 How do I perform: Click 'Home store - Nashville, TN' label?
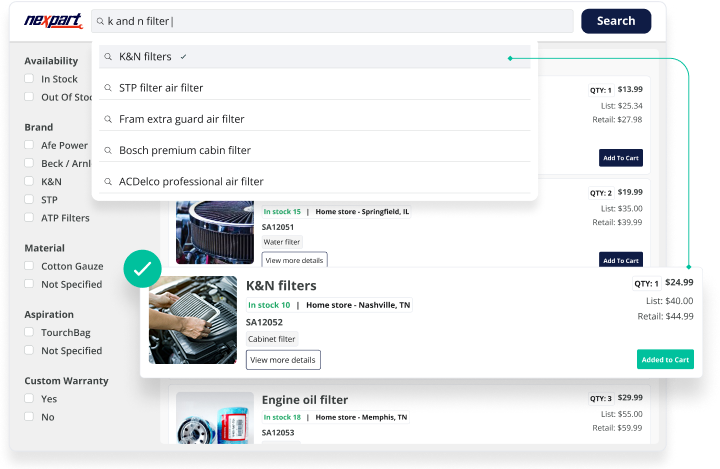pos(358,305)
